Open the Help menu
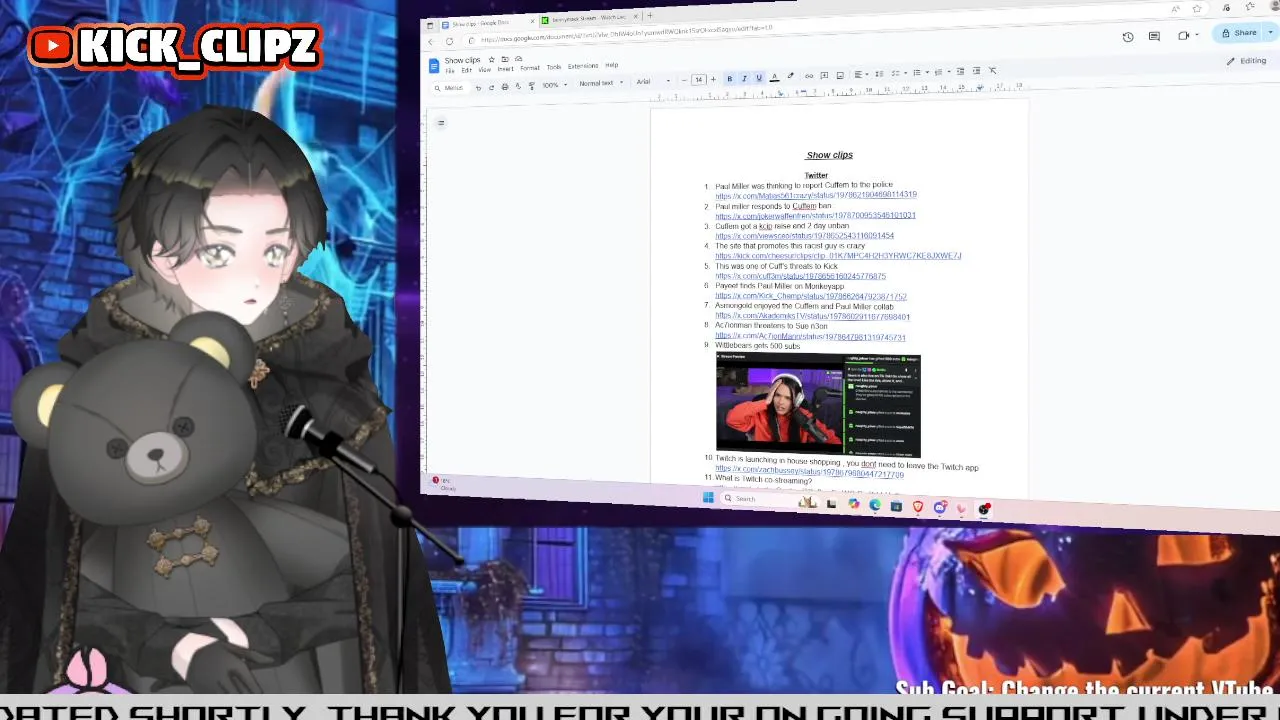Screen dimensions: 1280x720 [612, 65]
